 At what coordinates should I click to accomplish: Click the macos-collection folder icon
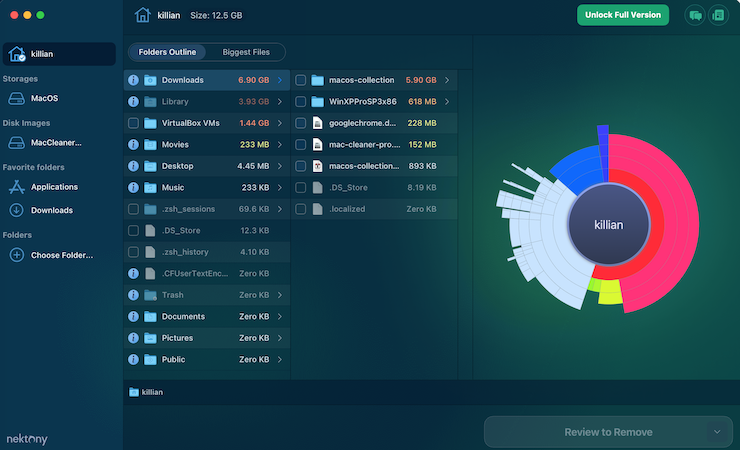click(x=318, y=80)
